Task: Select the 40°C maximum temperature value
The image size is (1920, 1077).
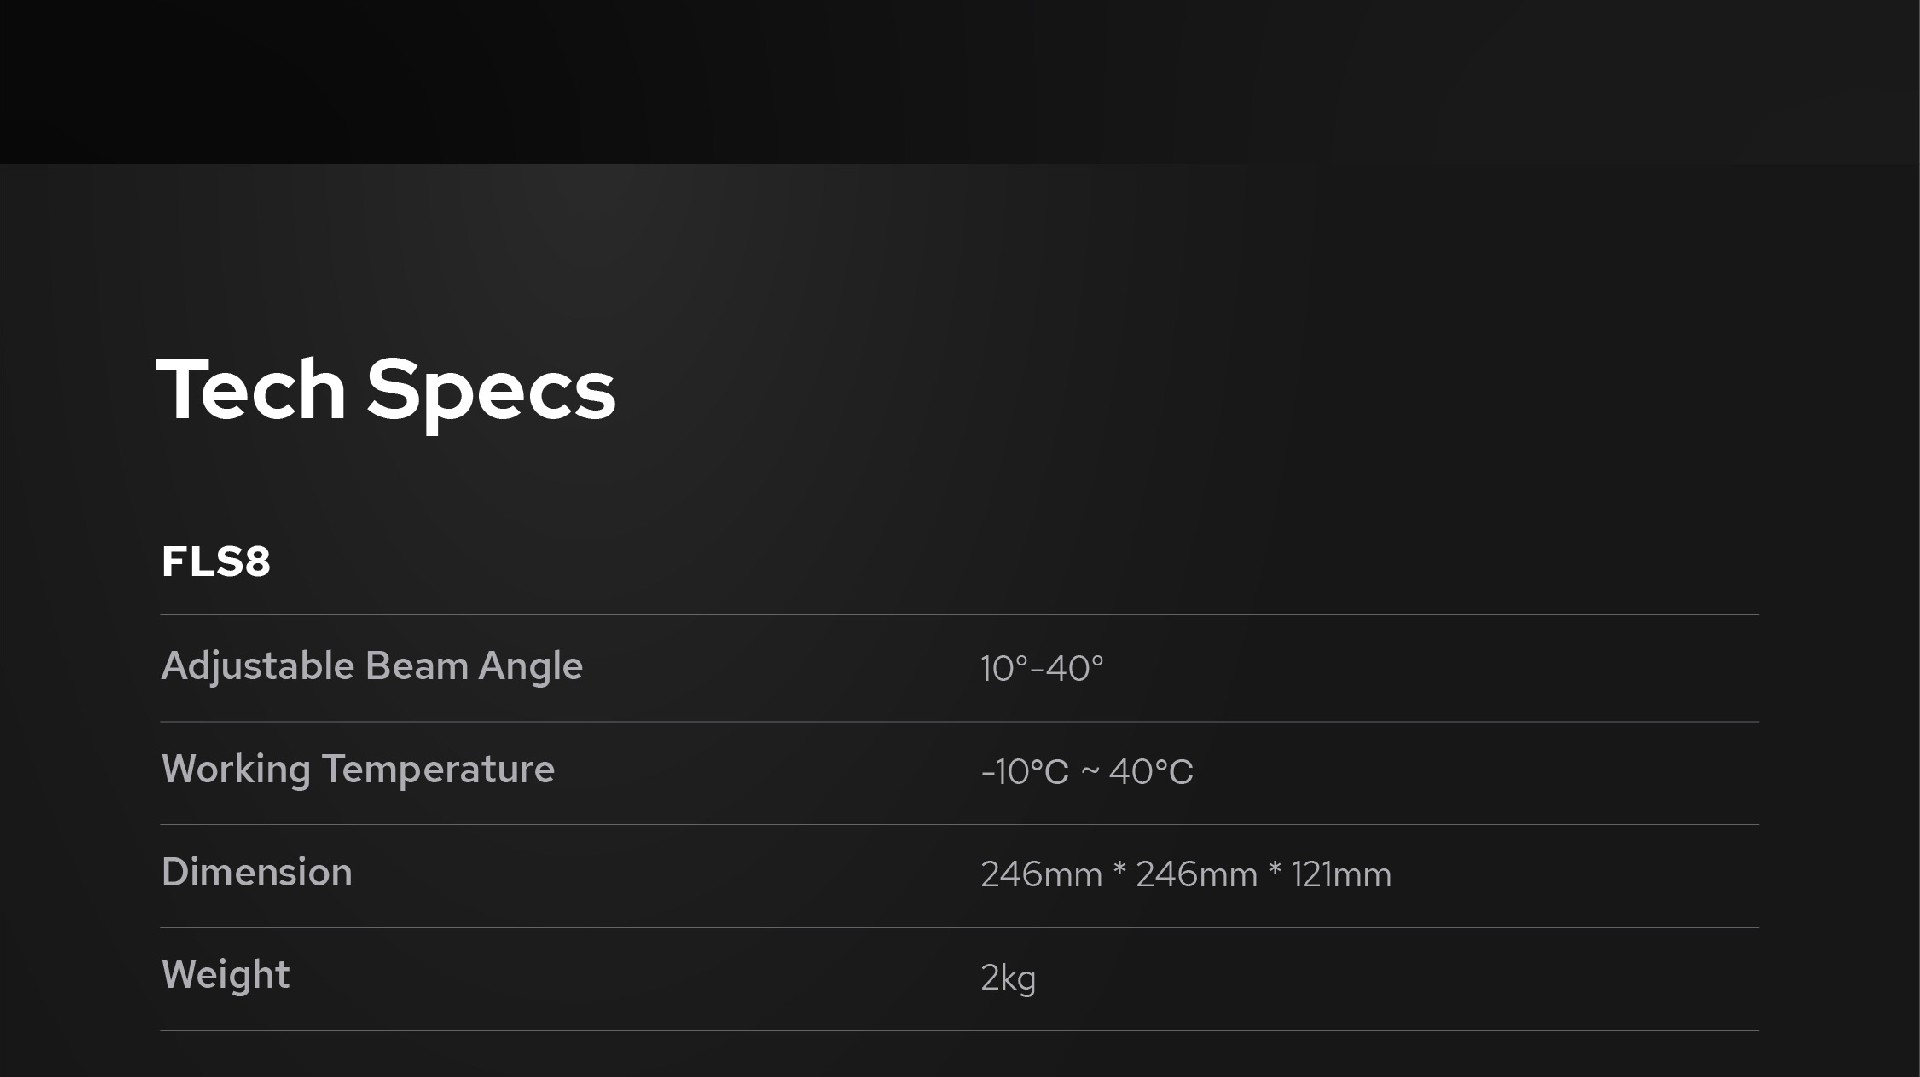Action: [x=1151, y=772]
